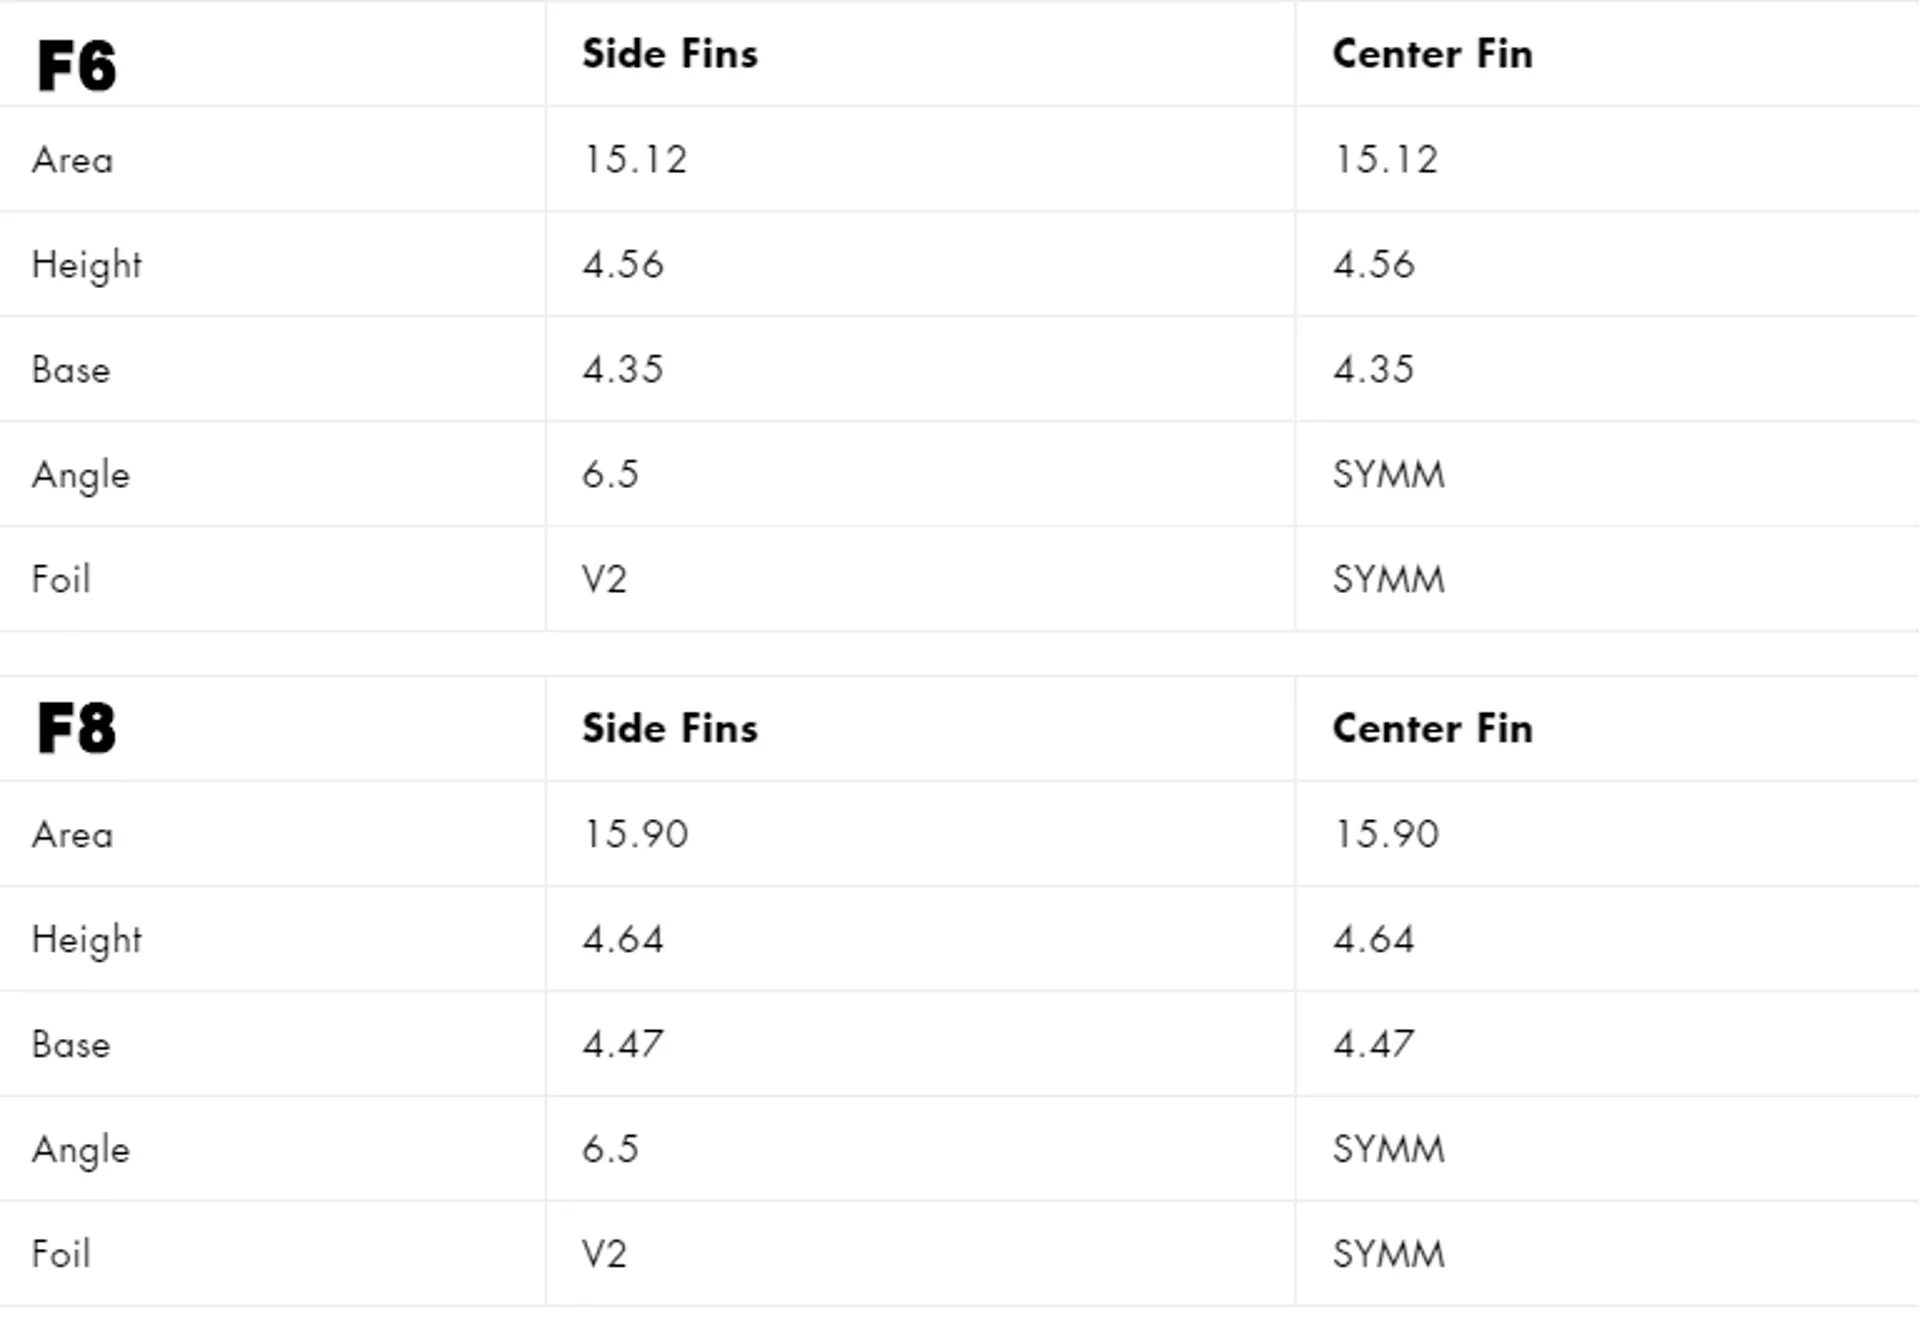Select F6 Center Fin column header
Image resolution: width=1920 pixels, height=1342 pixels.
pos(1432,54)
